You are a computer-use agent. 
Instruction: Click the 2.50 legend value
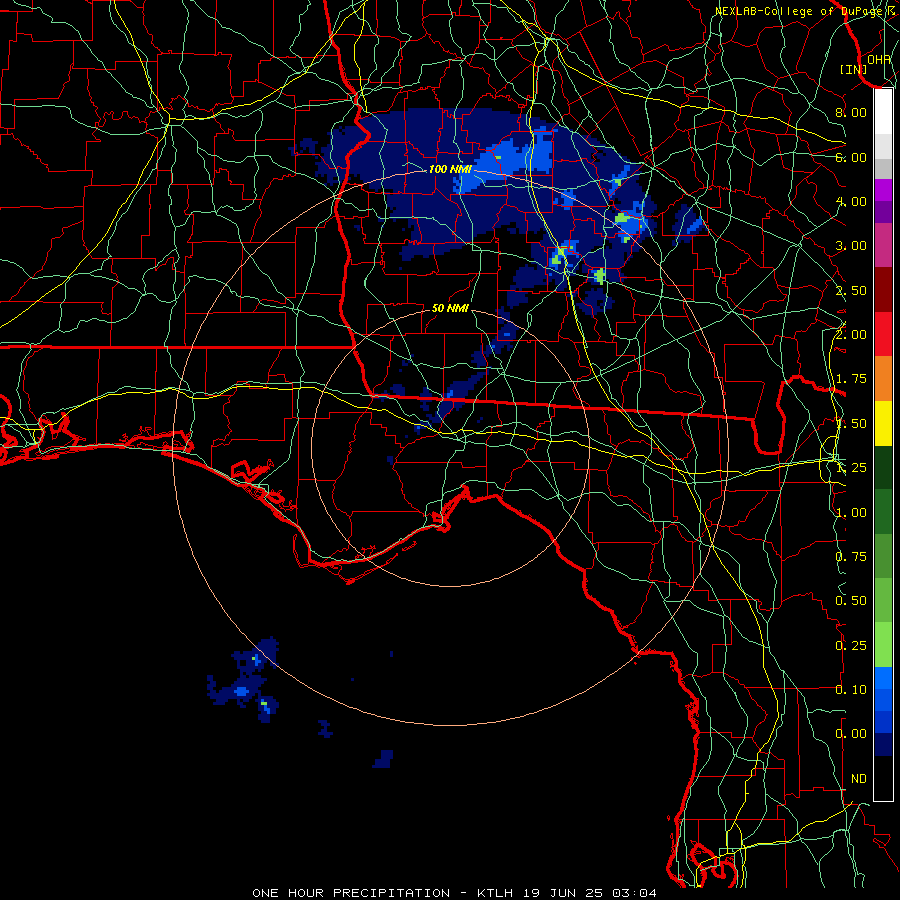[851, 290]
